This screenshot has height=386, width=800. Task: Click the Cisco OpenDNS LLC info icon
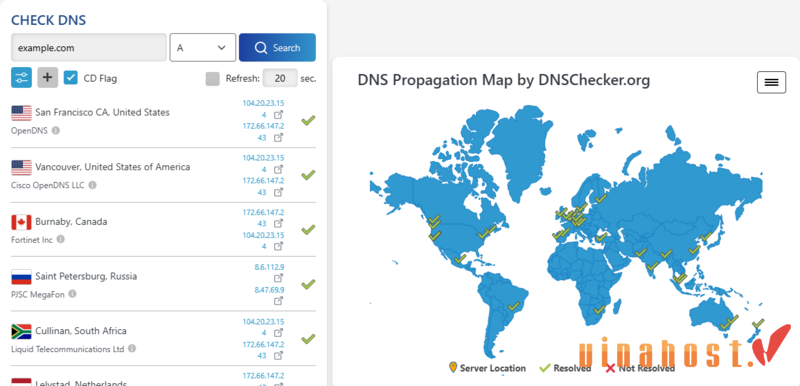tap(92, 185)
